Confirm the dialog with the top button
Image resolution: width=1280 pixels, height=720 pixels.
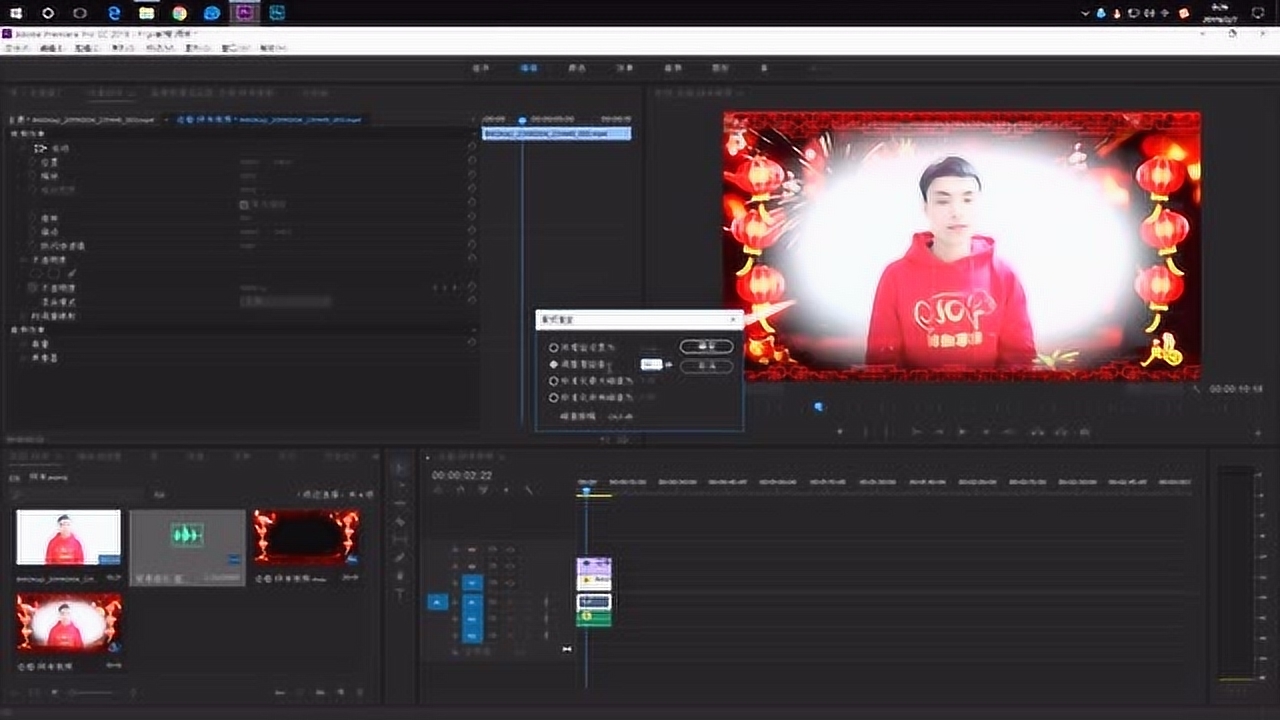tap(706, 347)
